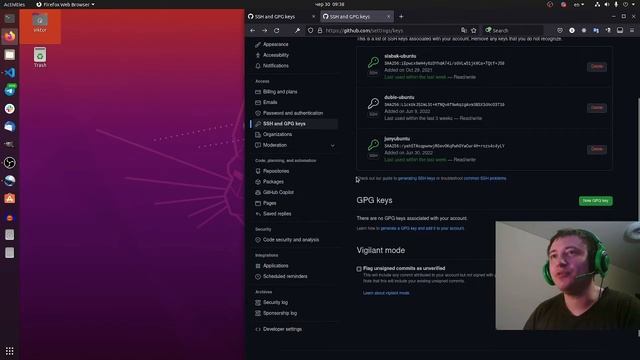
Task: Open the common SSH problems link
Action: tap(485, 178)
